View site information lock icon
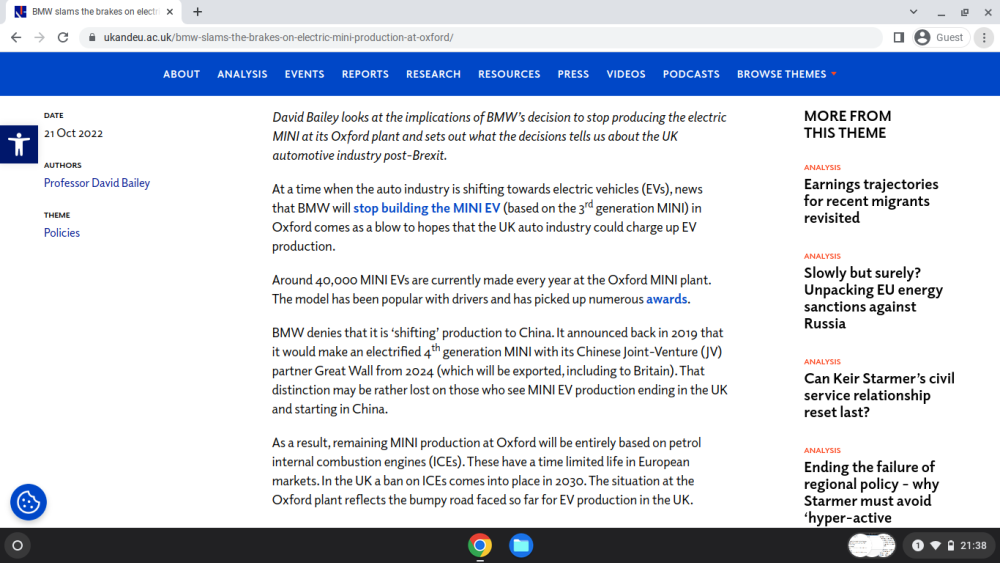Viewport: 1000px width, 563px height. (92, 38)
